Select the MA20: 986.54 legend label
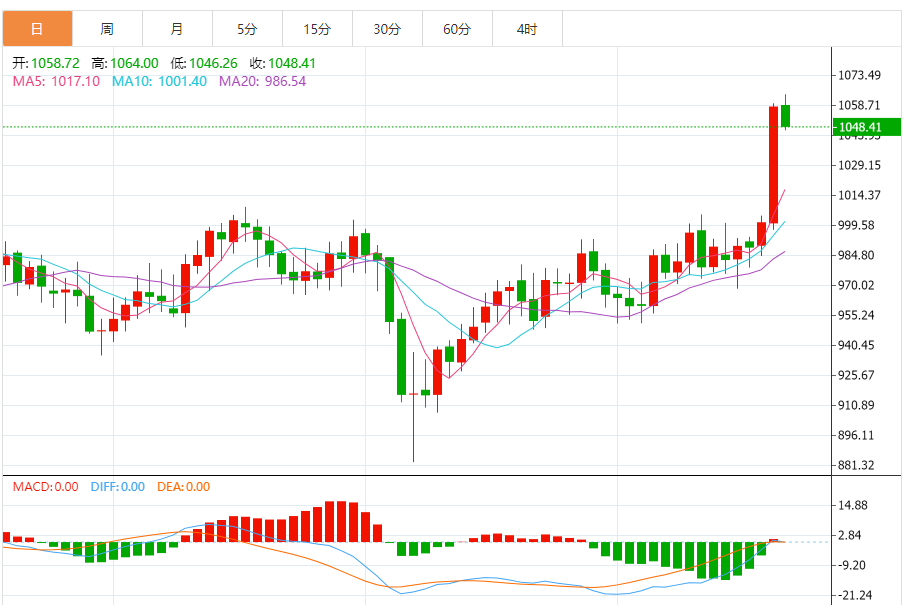 pyautogui.click(x=262, y=81)
